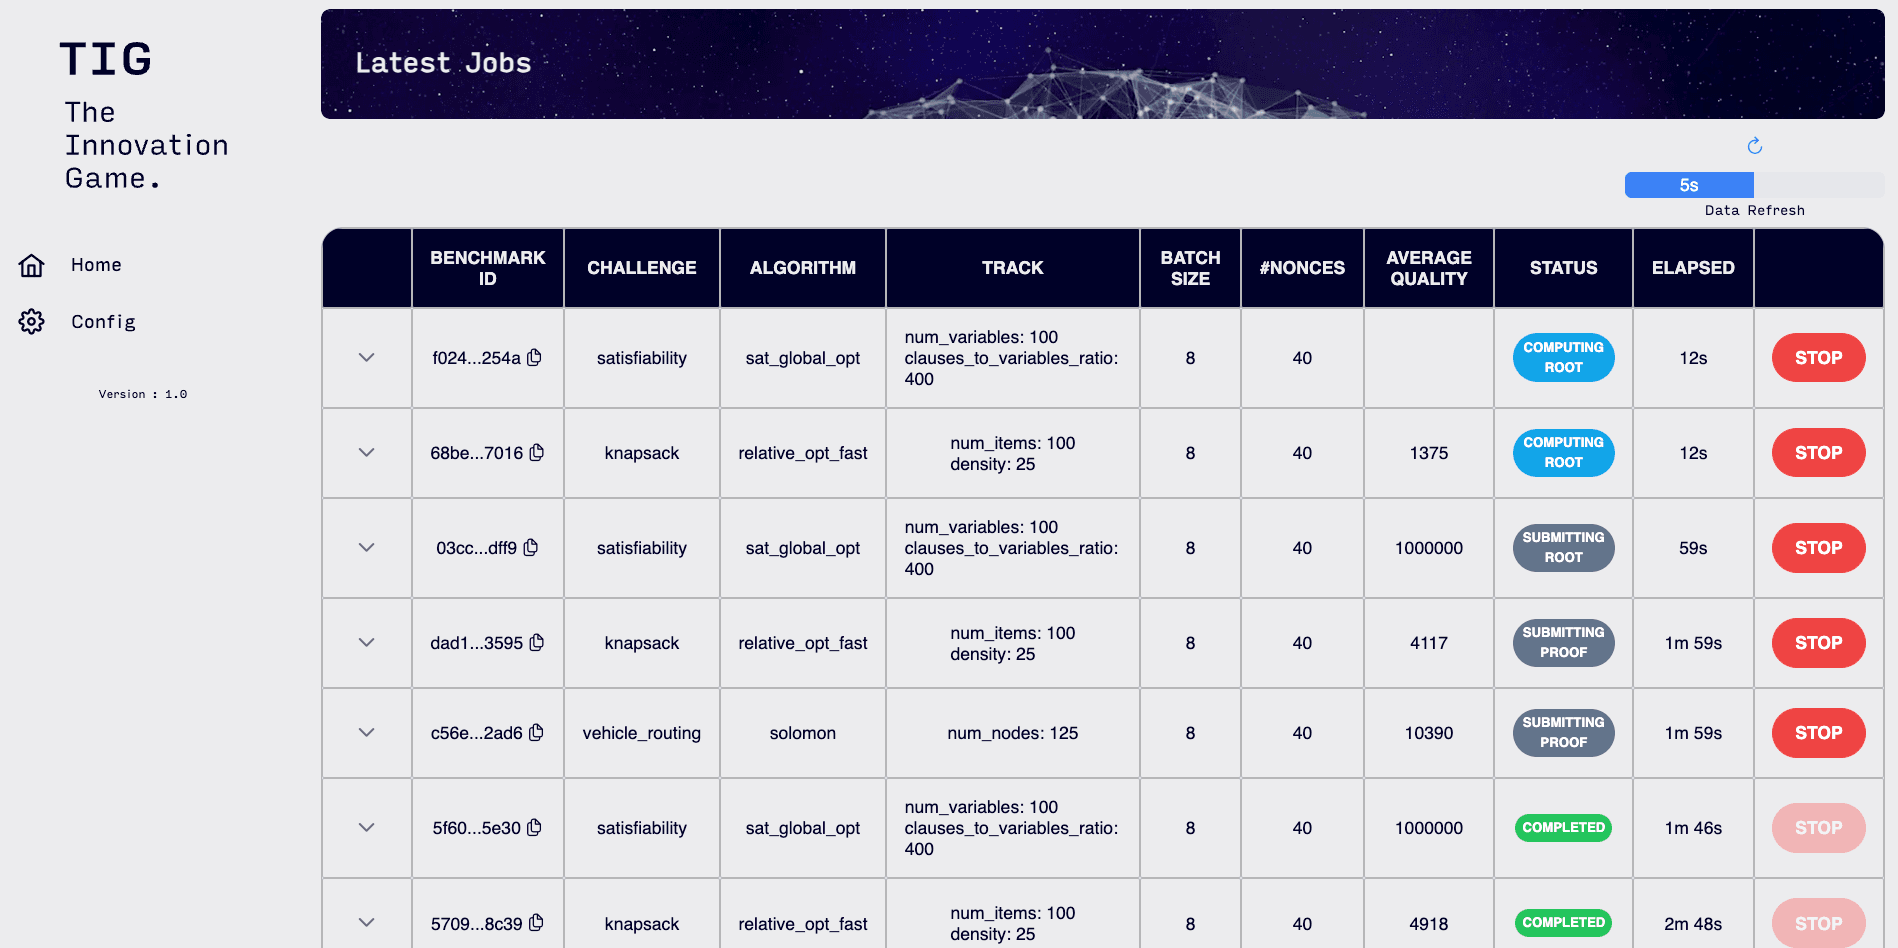Copy benchmark ID dad1...3595
1898x948 pixels.
[537, 642]
